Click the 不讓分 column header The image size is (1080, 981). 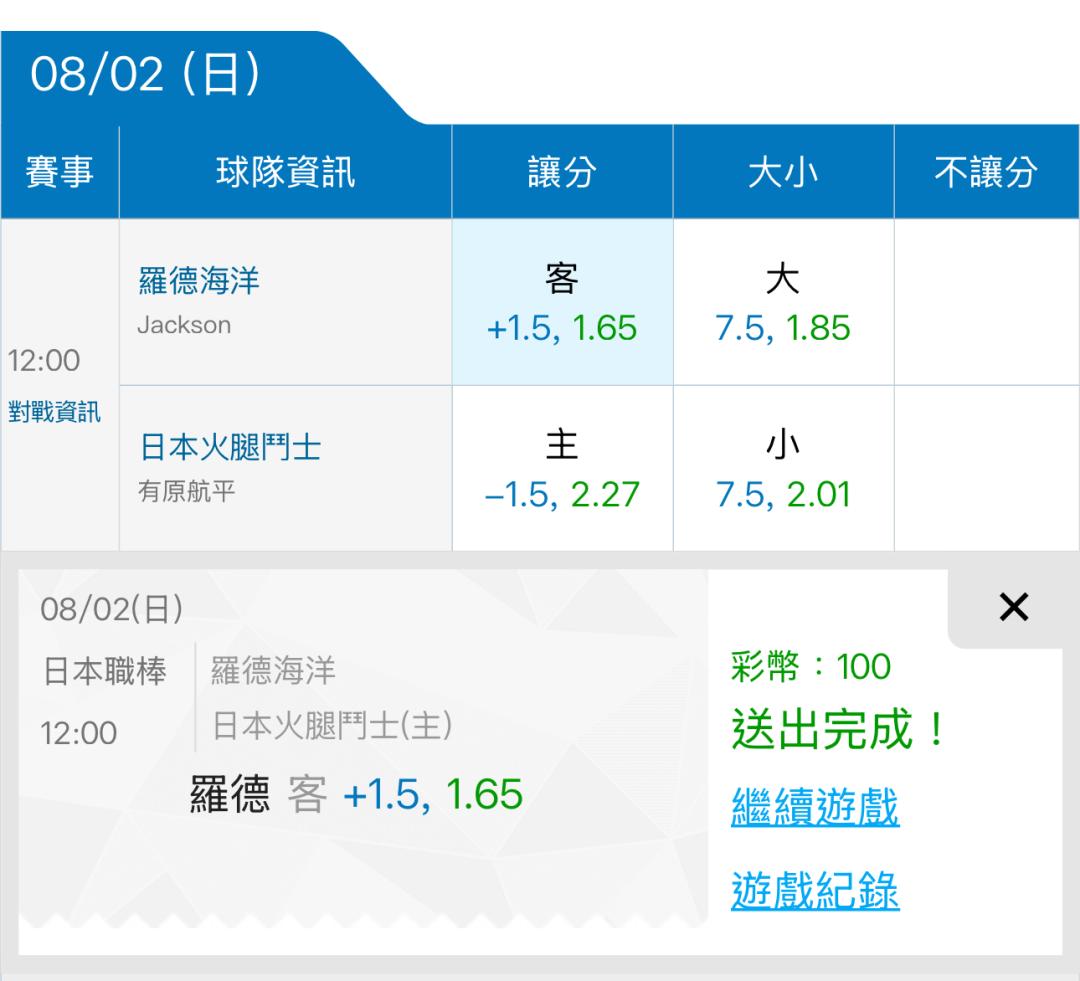(x=986, y=172)
